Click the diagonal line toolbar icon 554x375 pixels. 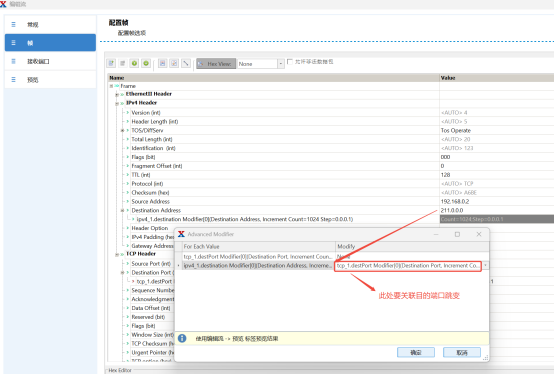coord(186,63)
